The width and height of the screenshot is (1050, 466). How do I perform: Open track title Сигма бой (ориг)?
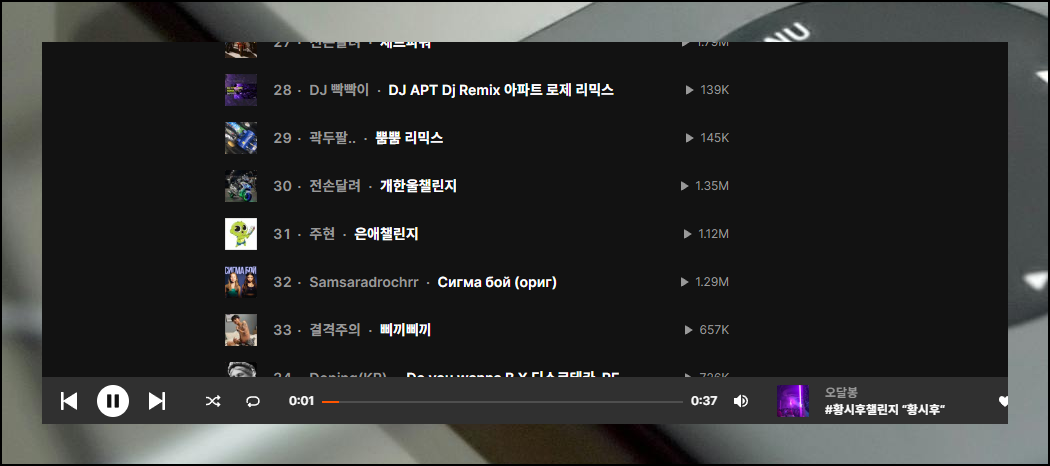coord(497,282)
